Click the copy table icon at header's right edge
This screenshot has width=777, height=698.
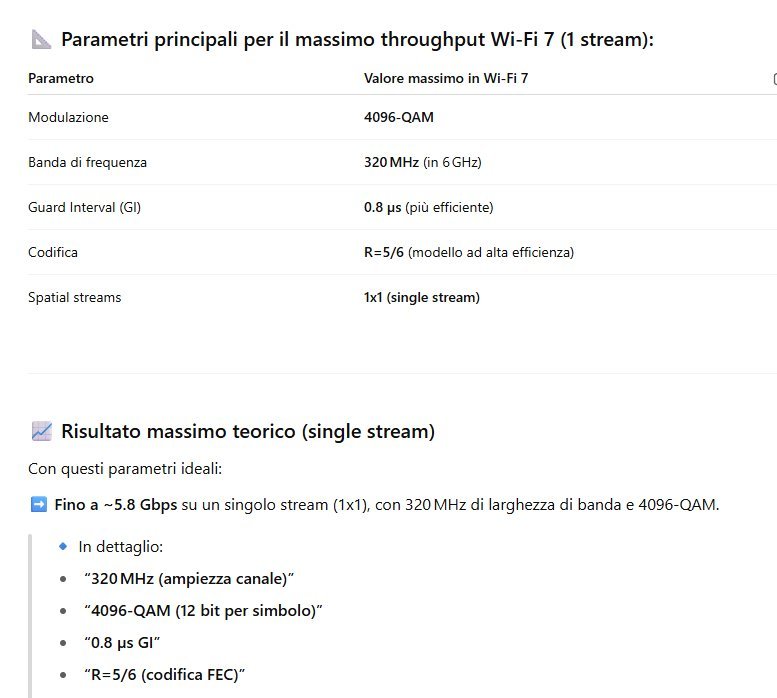[774, 78]
